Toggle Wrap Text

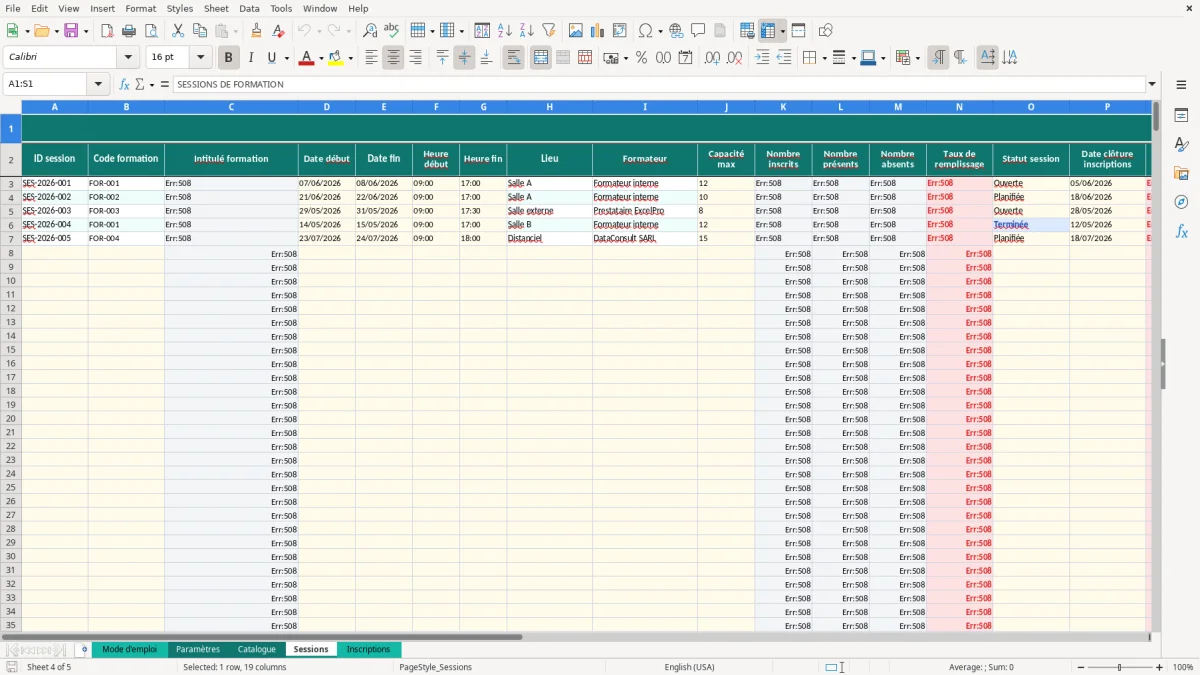pyautogui.click(x=514, y=58)
